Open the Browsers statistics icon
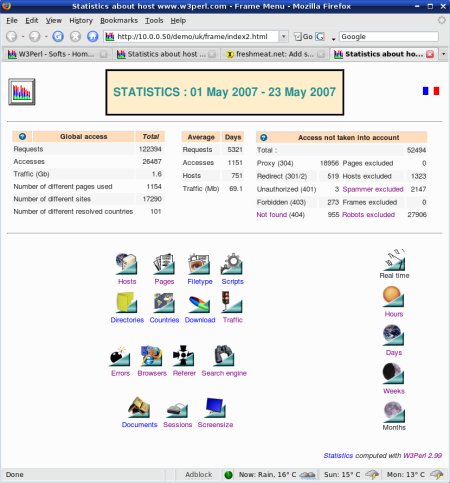Viewport: 450px width, 483px height. pyautogui.click(x=152, y=356)
